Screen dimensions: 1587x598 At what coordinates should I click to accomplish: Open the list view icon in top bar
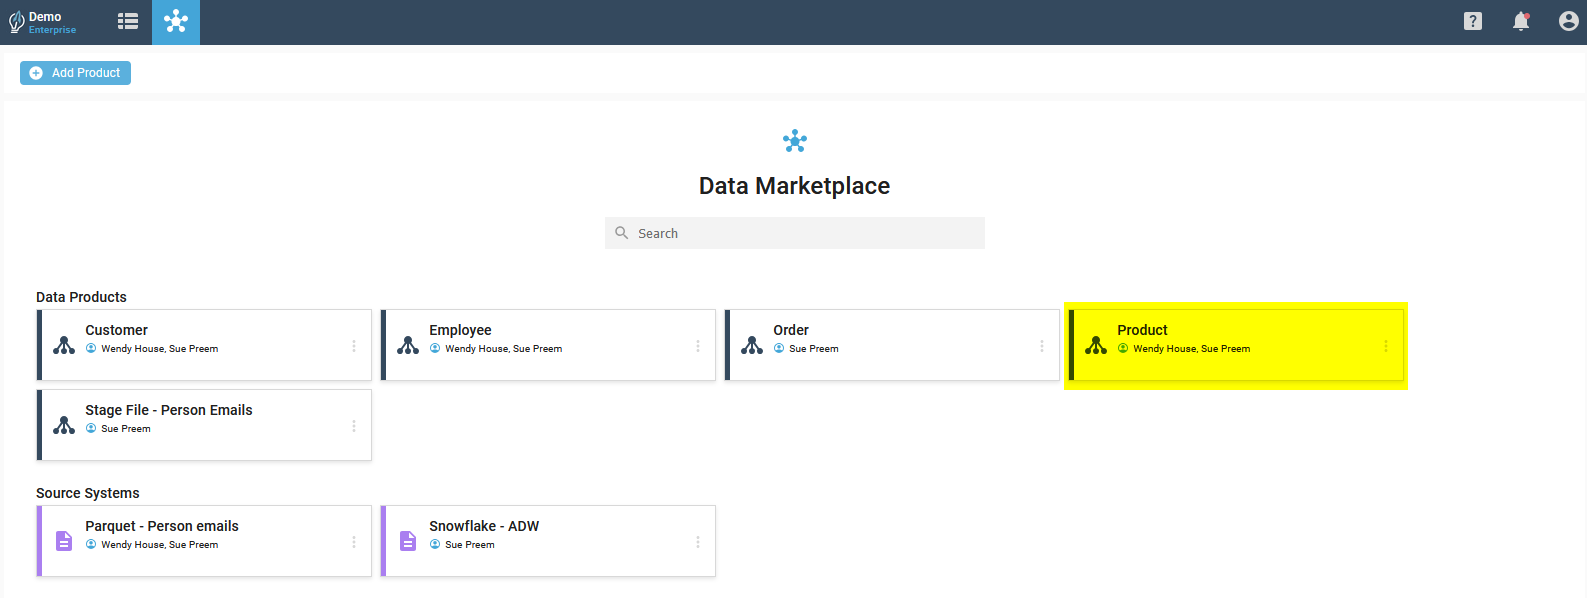(128, 21)
